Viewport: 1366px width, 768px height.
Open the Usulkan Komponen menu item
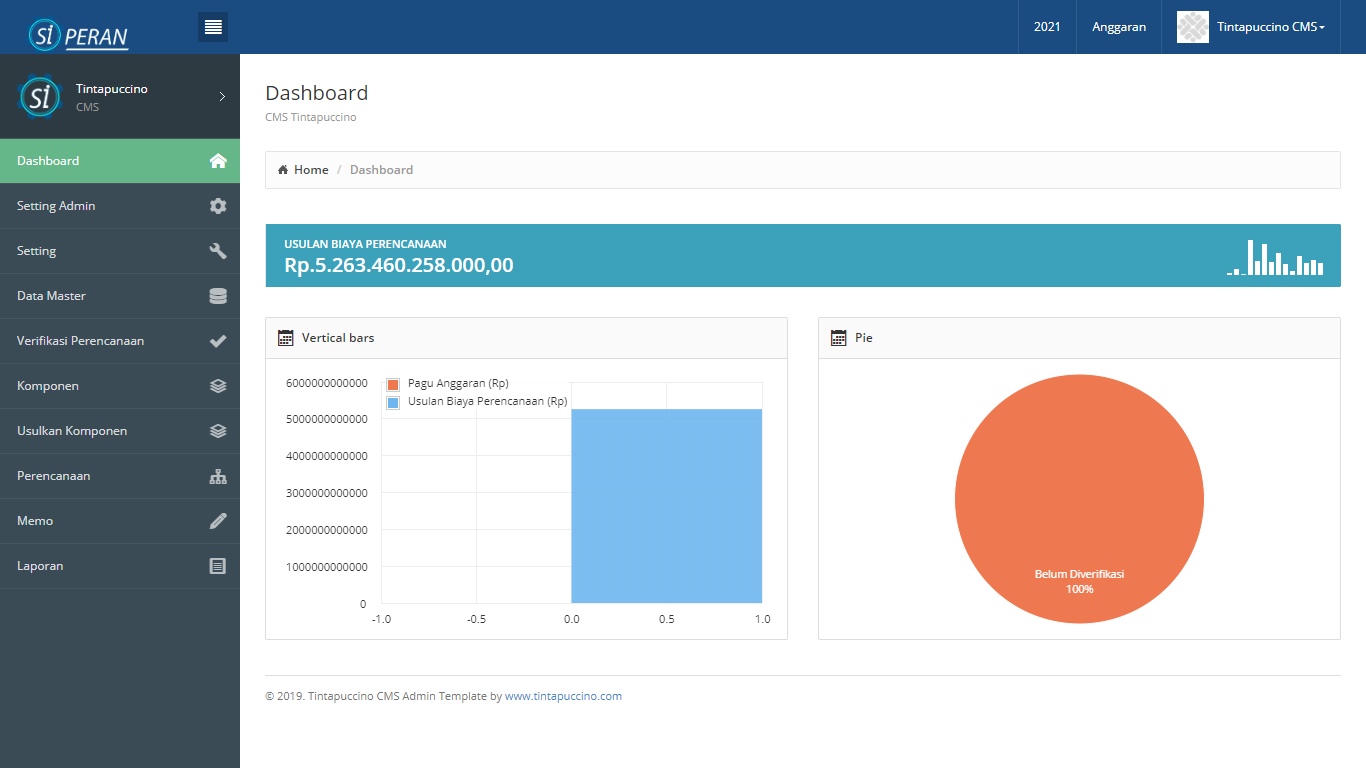(72, 431)
